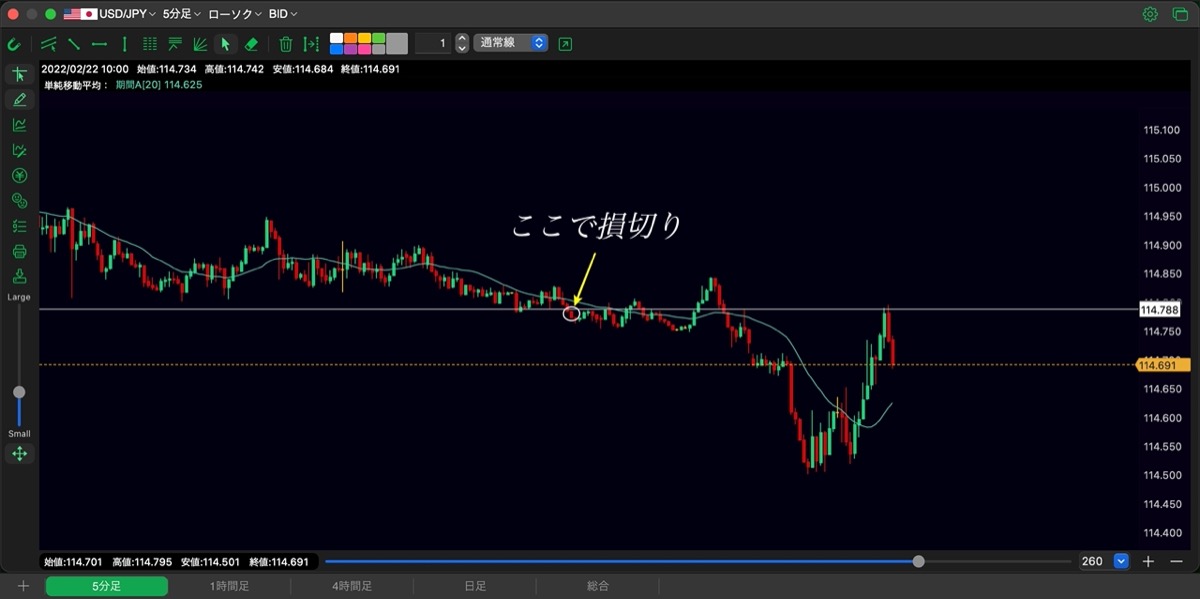This screenshot has height=599, width=1200.
Task: Switch to the 日足 tab
Action: tap(475, 587)
